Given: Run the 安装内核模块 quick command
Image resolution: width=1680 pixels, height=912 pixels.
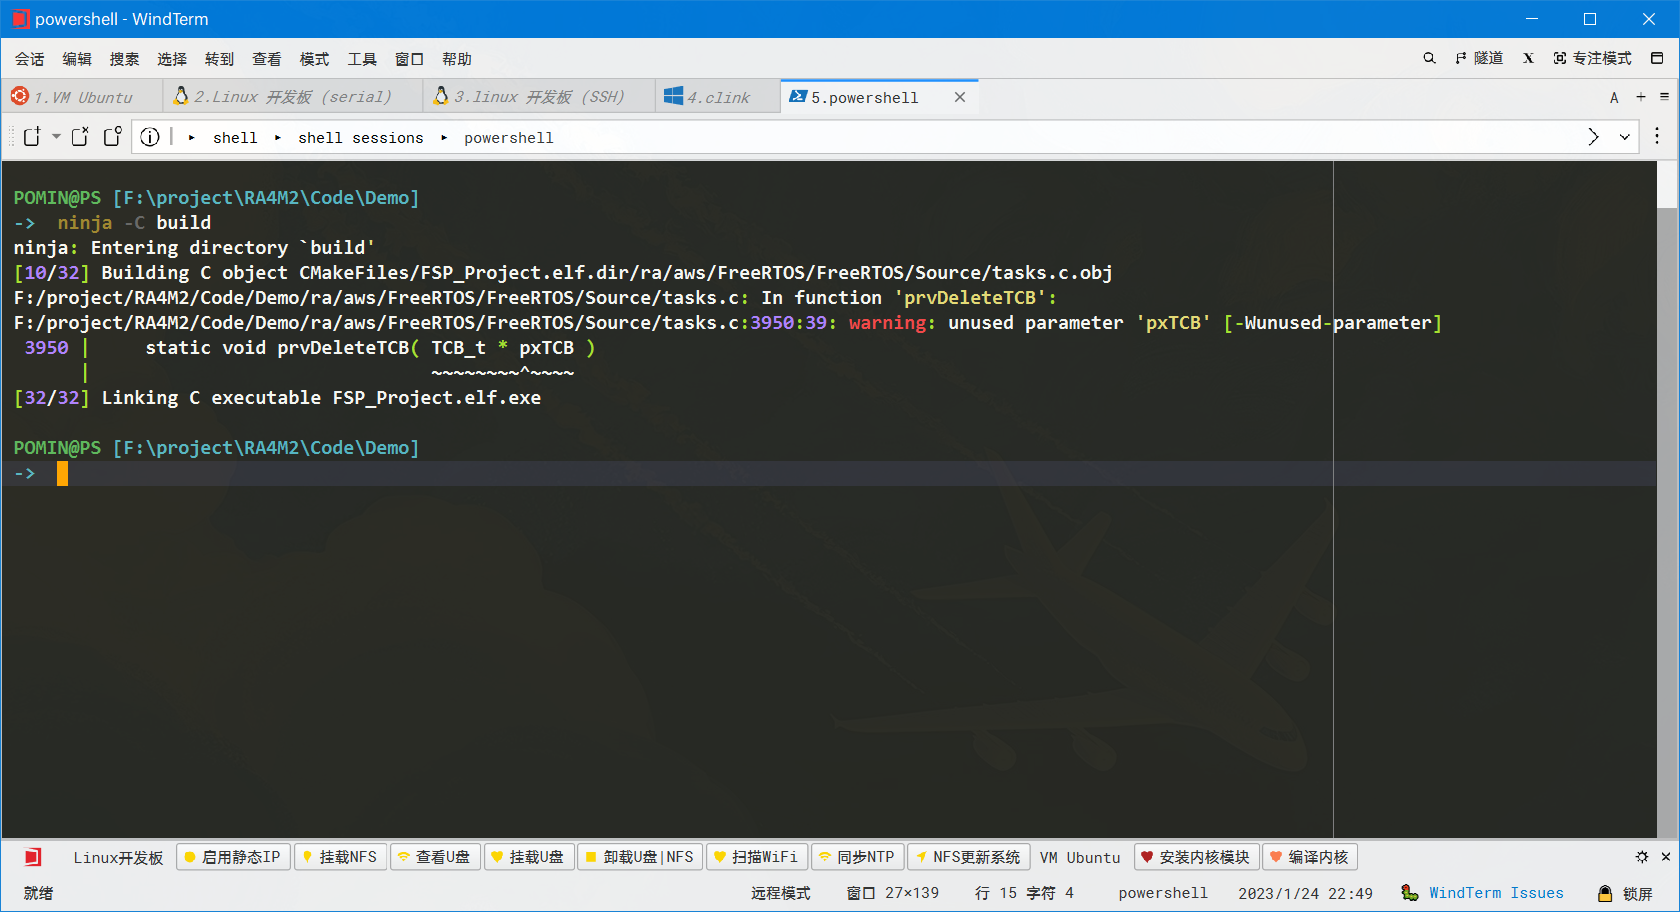Looking at the screenshot, I should click(1196, 857).
